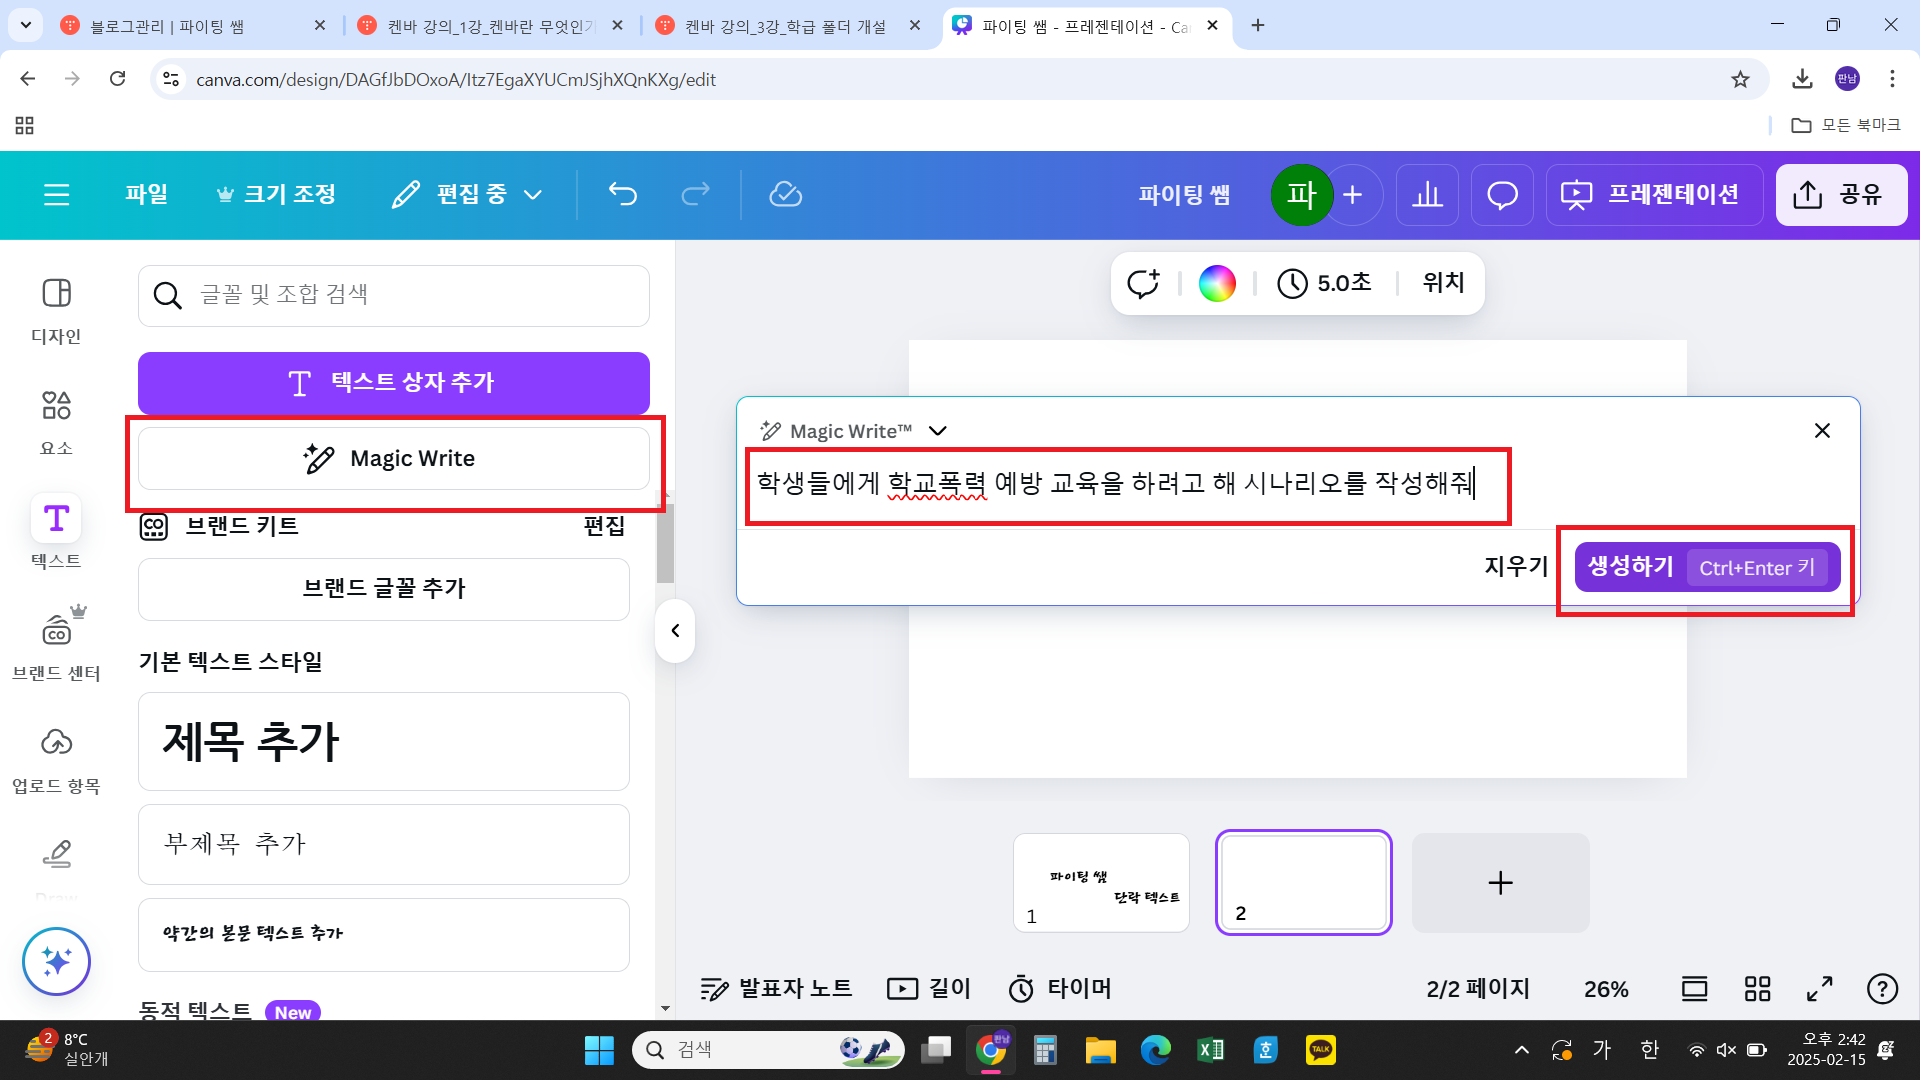This screenshot has height=1080, width=1920.
Task: Open 발표자 노트 from the bottom bar
Action: (x=776, y=988)
